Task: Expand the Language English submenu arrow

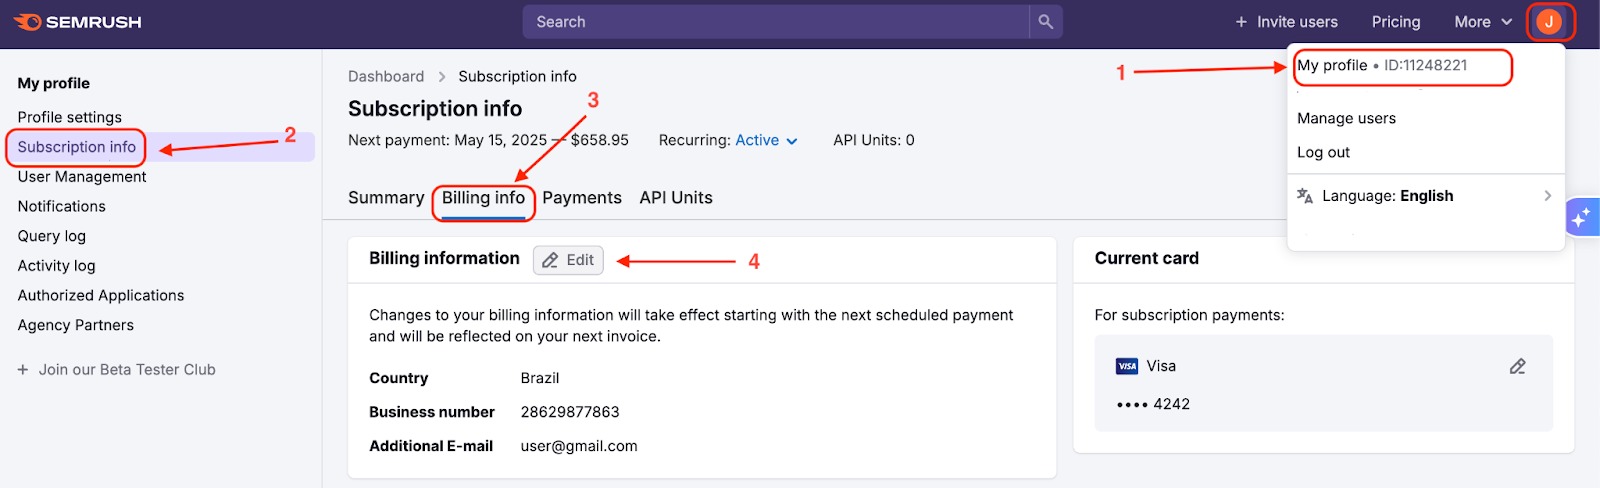Action: click(x=1547, y=196)
